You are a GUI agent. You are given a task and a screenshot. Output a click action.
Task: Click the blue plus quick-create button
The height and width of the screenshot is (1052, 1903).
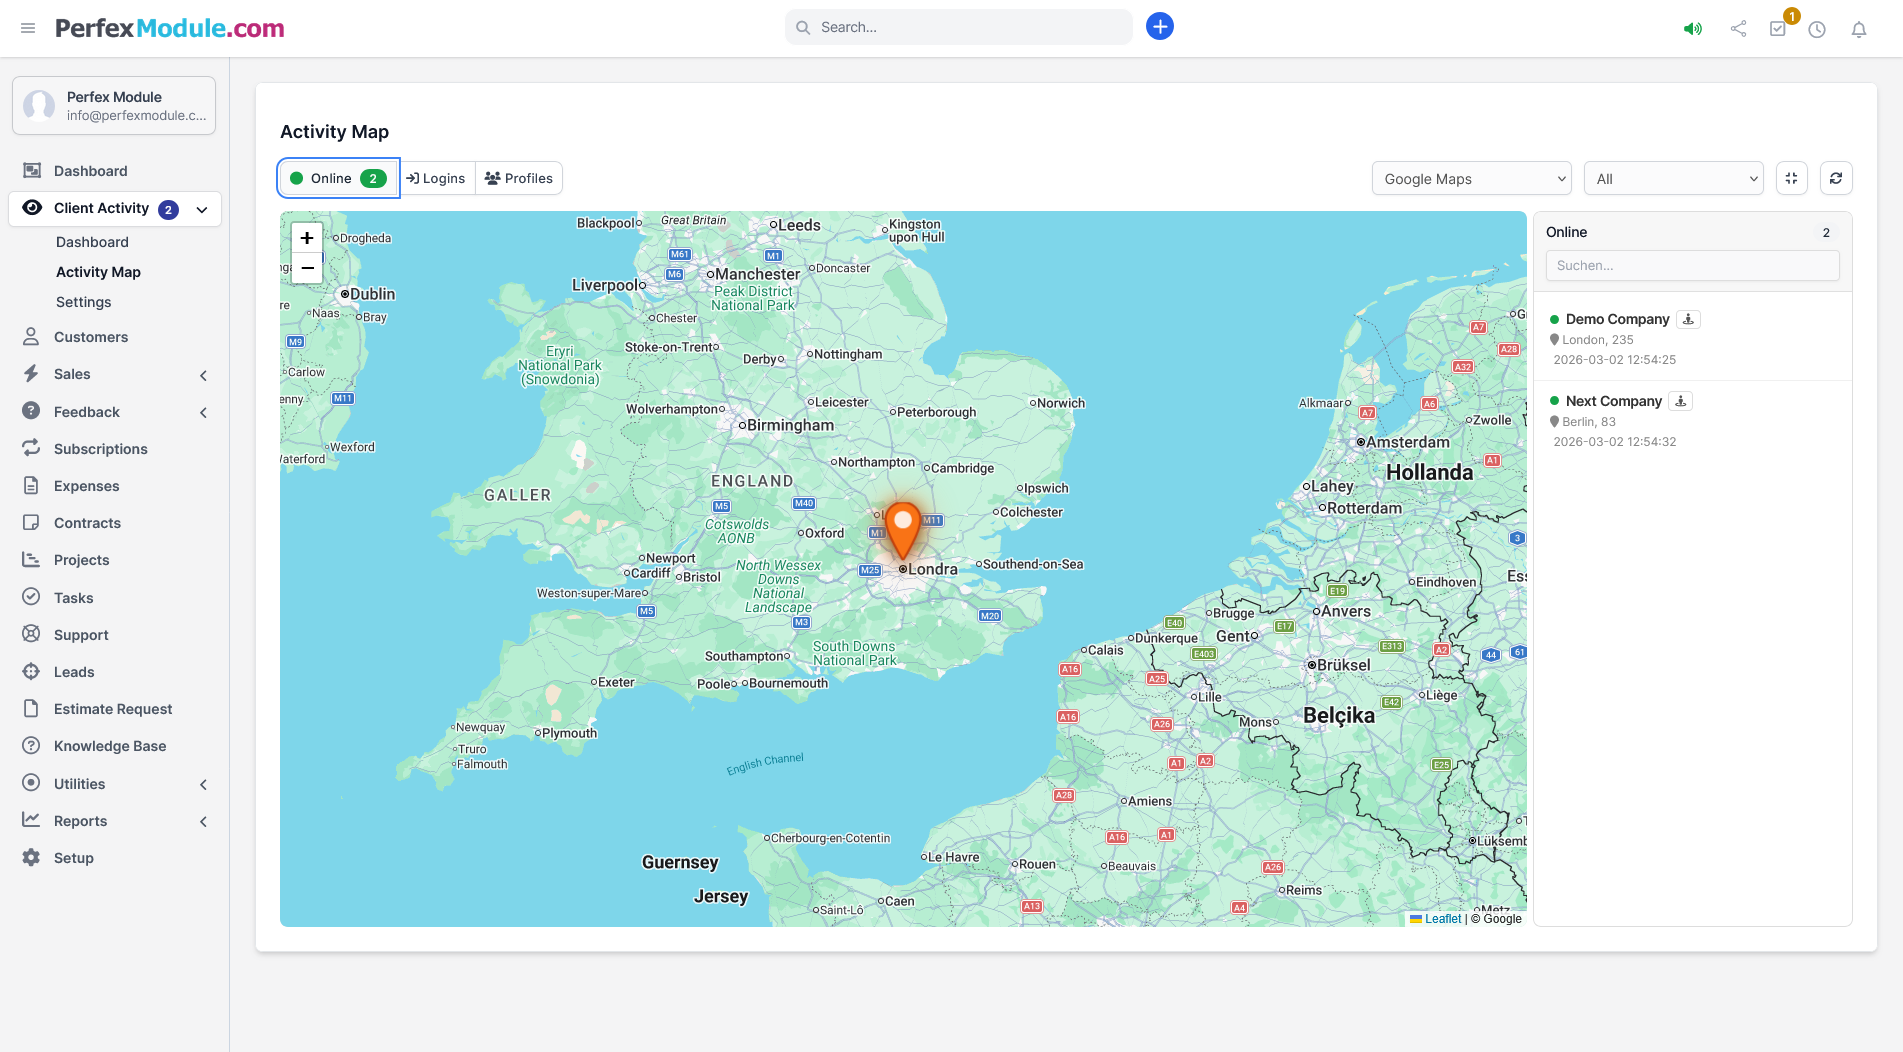(1159, 27)
